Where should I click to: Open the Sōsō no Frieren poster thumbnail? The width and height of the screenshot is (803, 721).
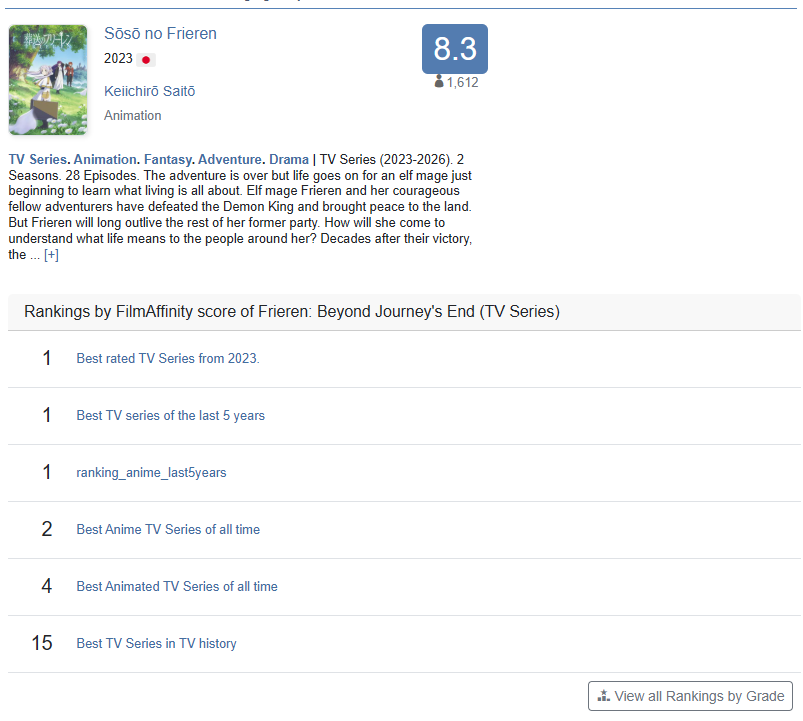(48, 80)
